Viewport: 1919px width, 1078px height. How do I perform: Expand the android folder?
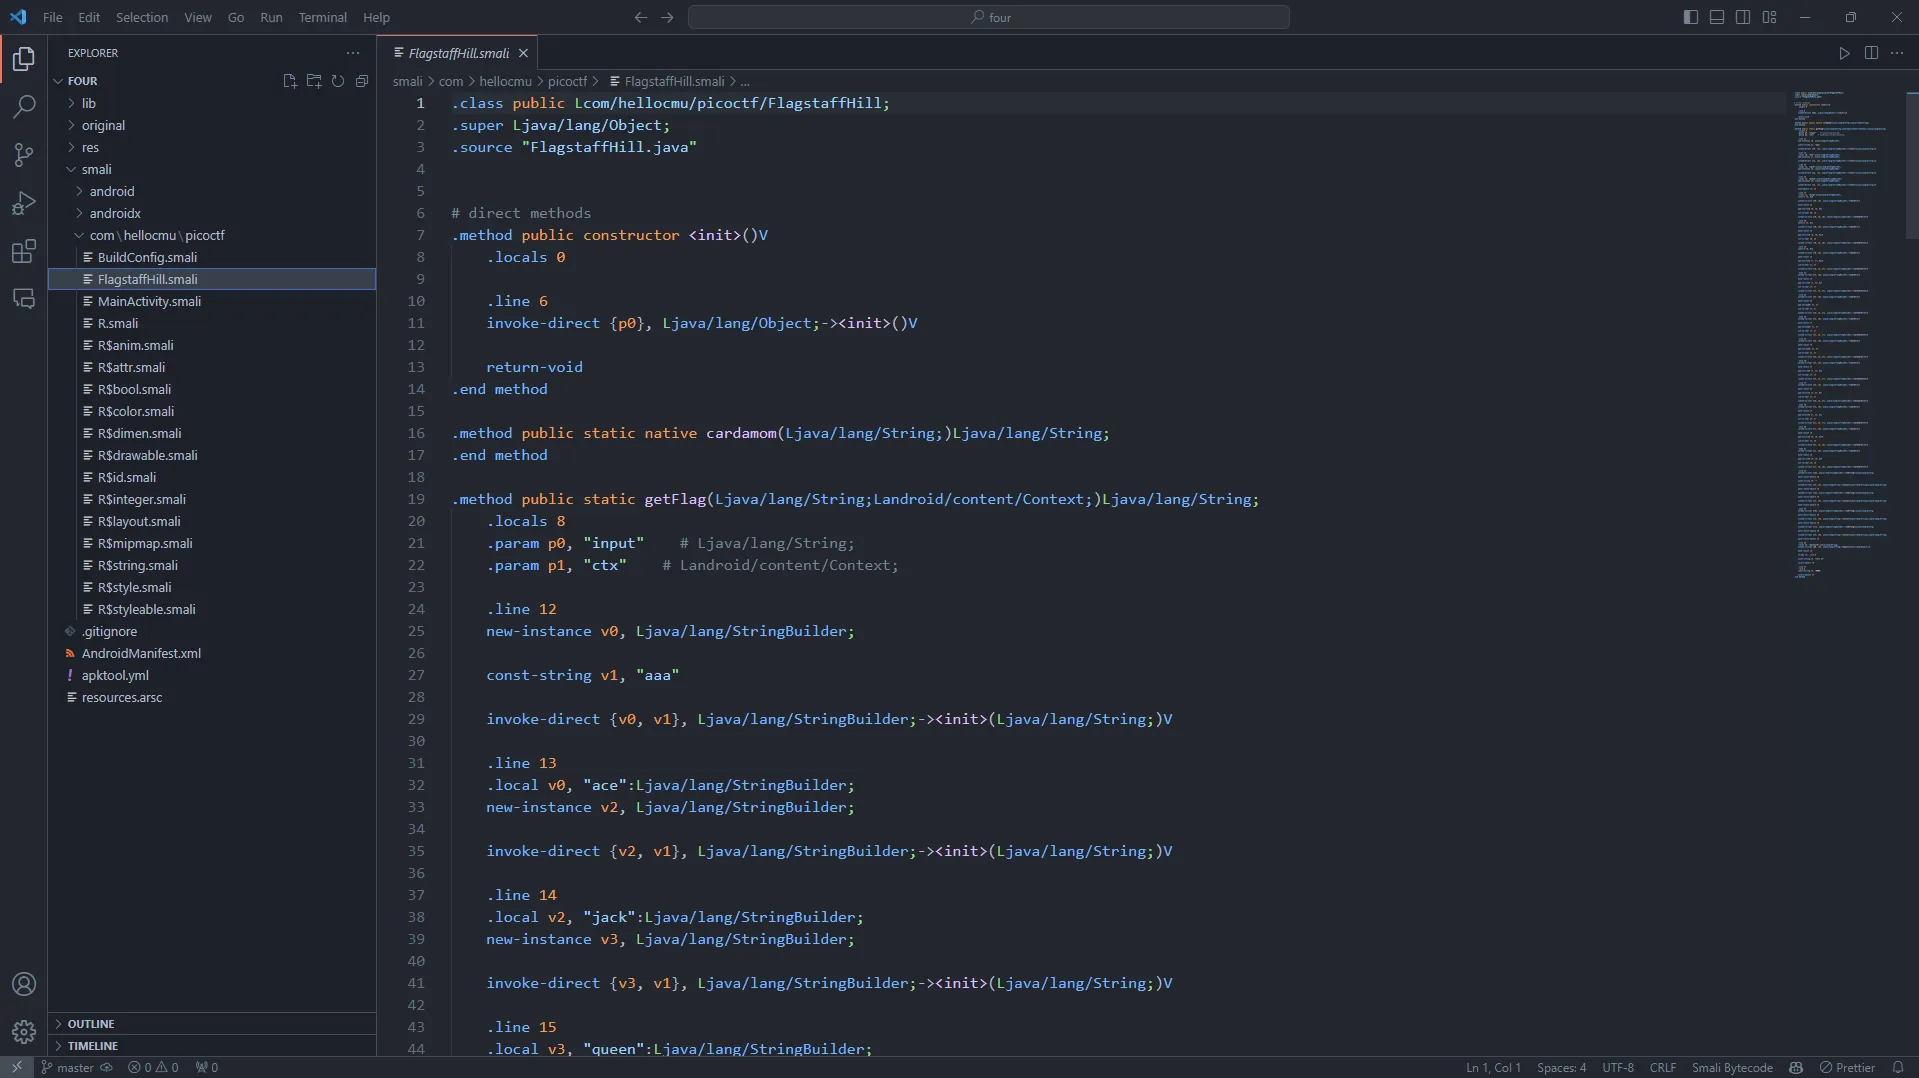212,191
